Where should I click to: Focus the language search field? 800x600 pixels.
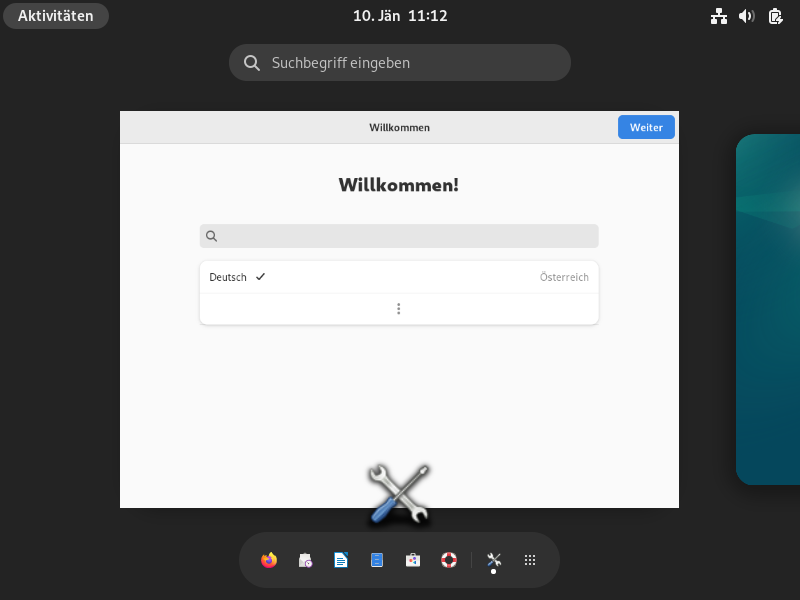click(x=399, y=236)
